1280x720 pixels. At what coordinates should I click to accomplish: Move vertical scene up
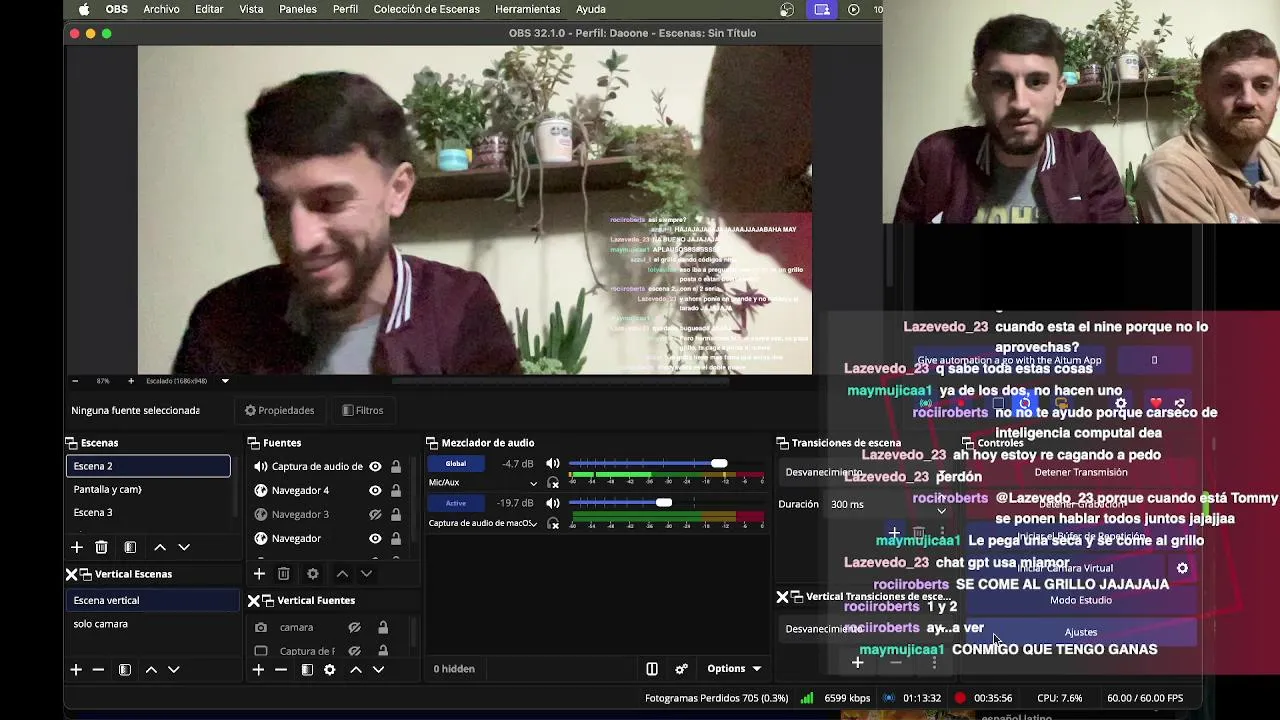click(x=151, y=669)
